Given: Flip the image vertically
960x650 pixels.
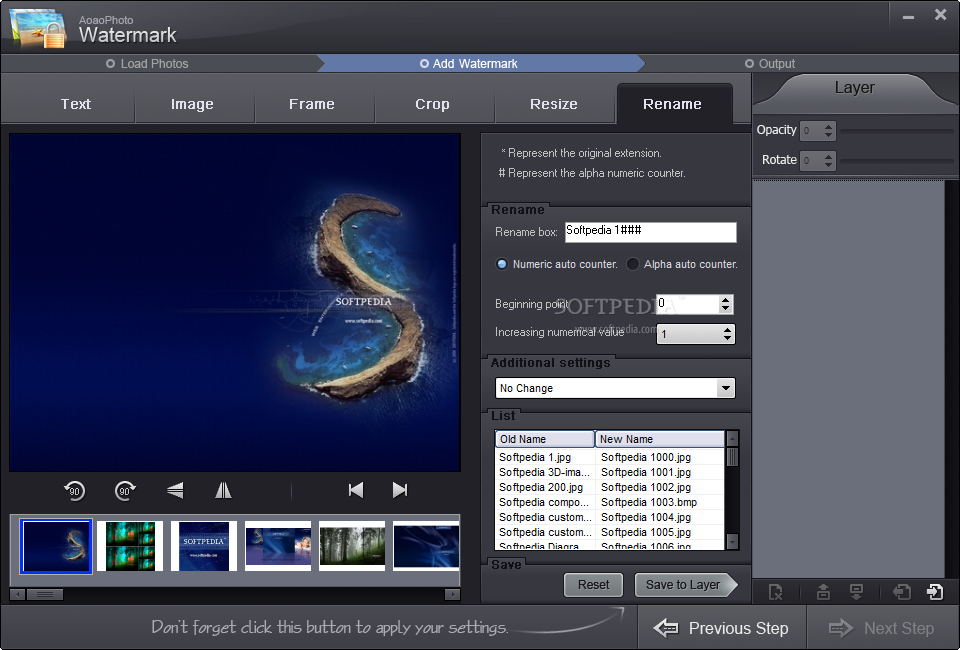Looking at the screenshot, I should coord(175,490).
